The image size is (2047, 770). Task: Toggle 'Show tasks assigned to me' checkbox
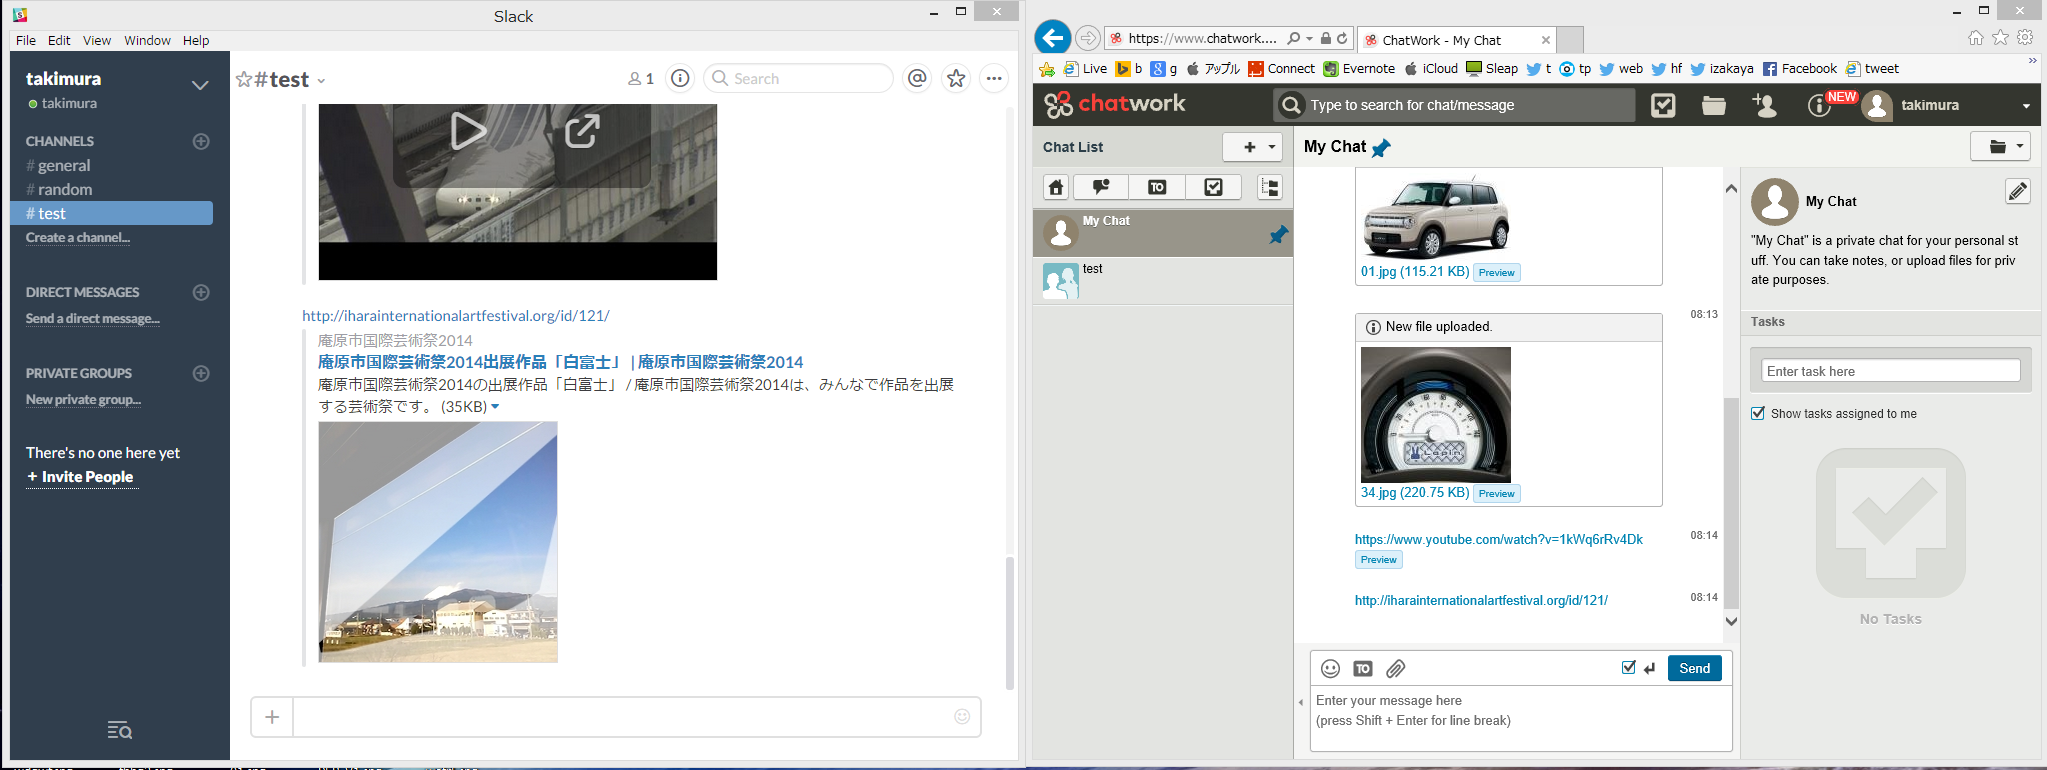pyautogui.click(x=1758, y=413)
